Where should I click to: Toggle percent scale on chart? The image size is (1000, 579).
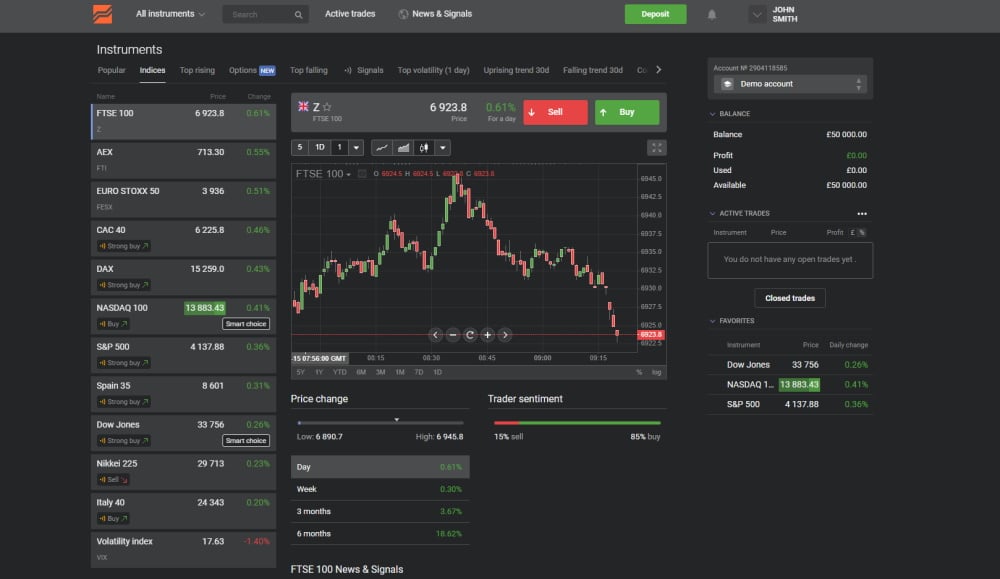pos(639,372)
